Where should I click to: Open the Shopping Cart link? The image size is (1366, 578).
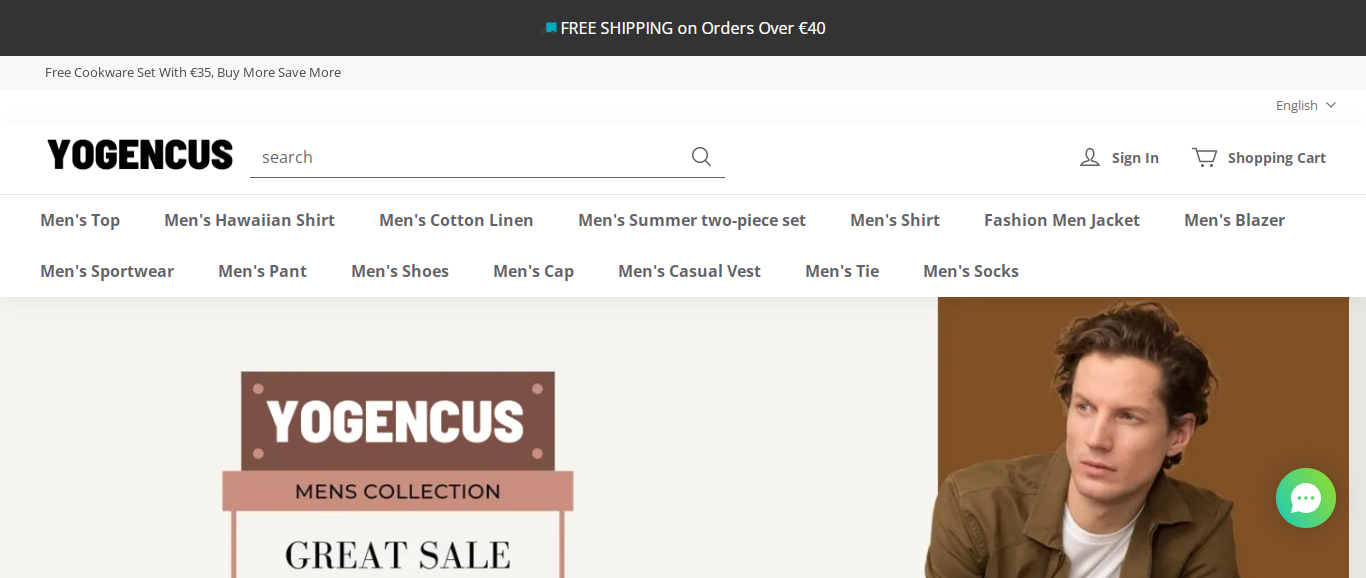[x=1276, y=158]
